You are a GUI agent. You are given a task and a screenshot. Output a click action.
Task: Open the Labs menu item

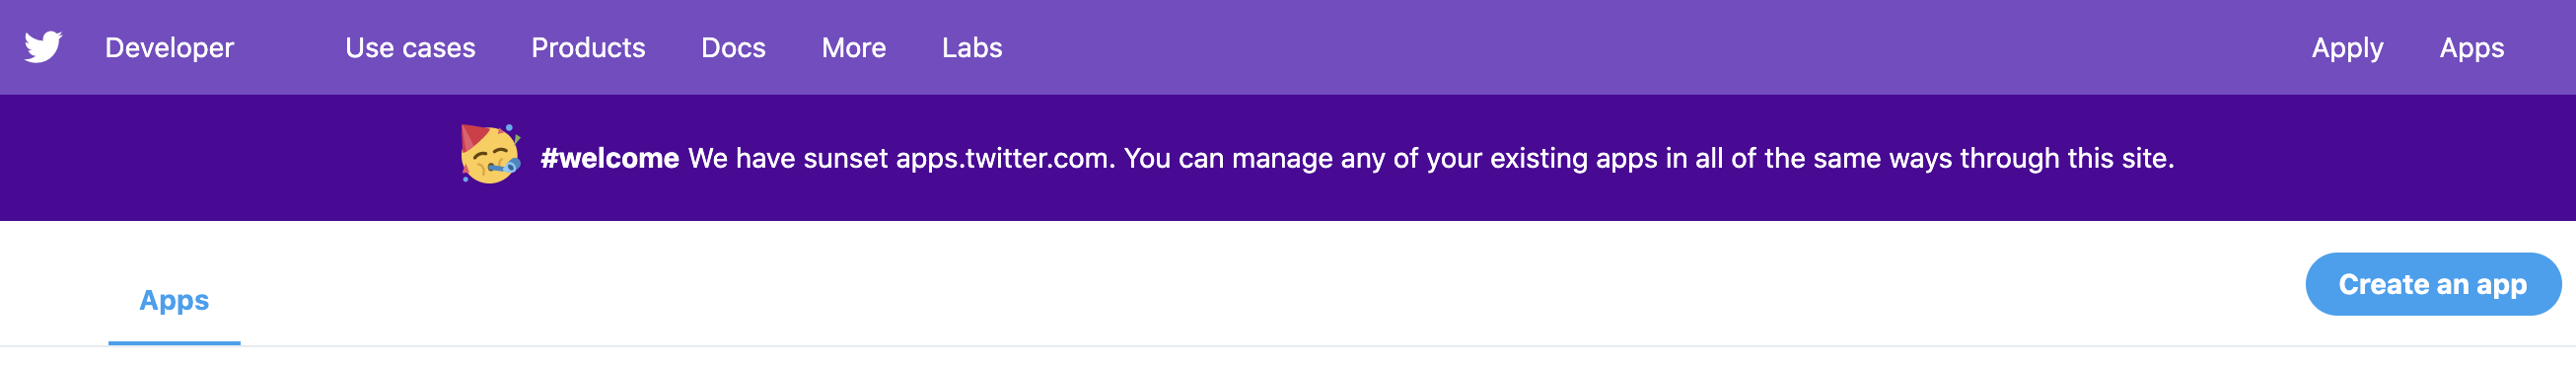(x=971, y=48)
